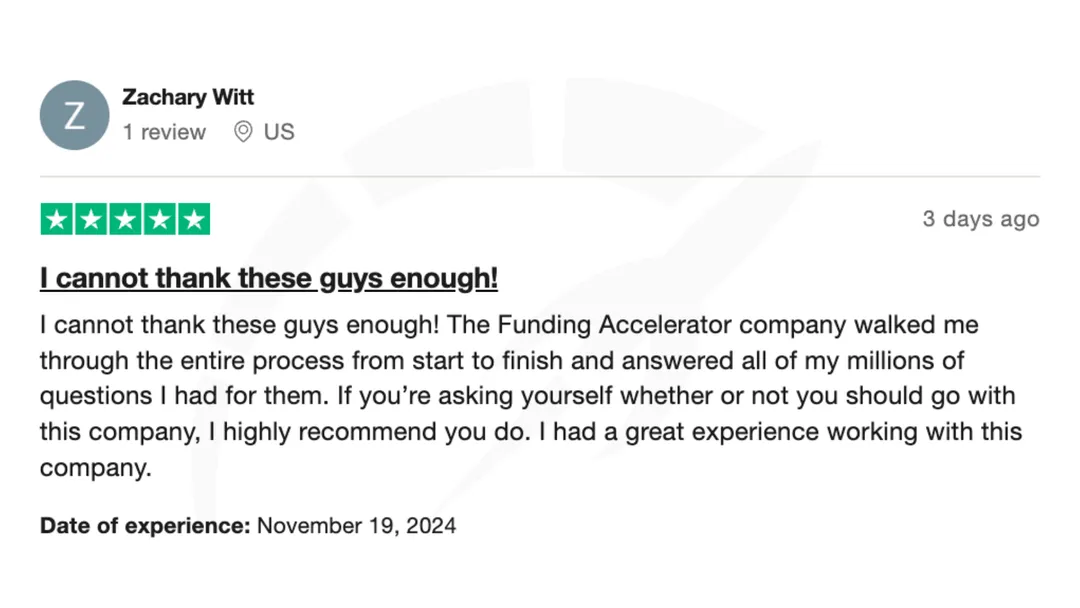Open the 'I cannot thank these guys enough!' title link
The image size is (1080, 608).
(x=269, y=278)
